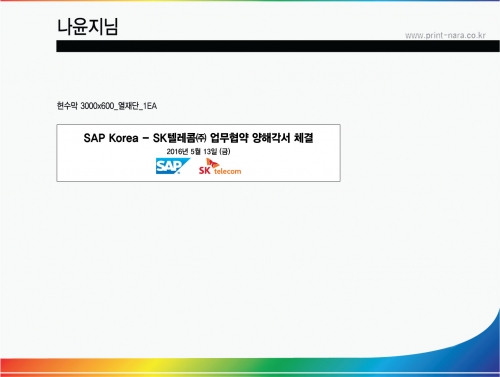Viewport: 500px width, 377px height.
Task: Click the ㈜ symbol in banner headline
Action: [x=201, y=138]
